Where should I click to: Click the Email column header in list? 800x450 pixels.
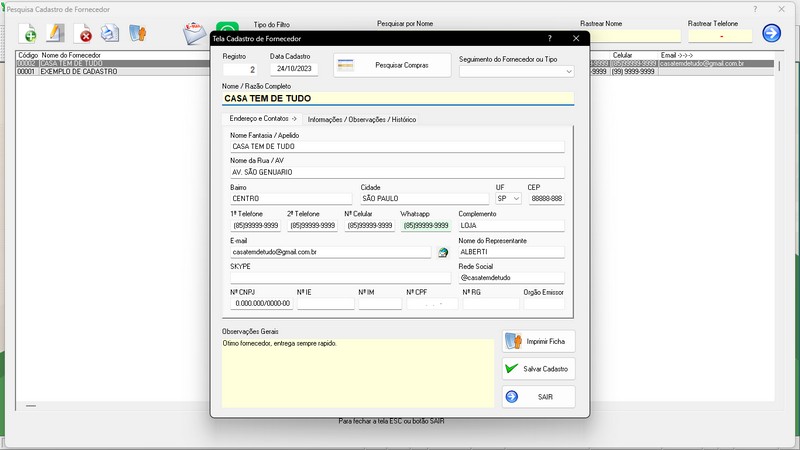(677, 55)
